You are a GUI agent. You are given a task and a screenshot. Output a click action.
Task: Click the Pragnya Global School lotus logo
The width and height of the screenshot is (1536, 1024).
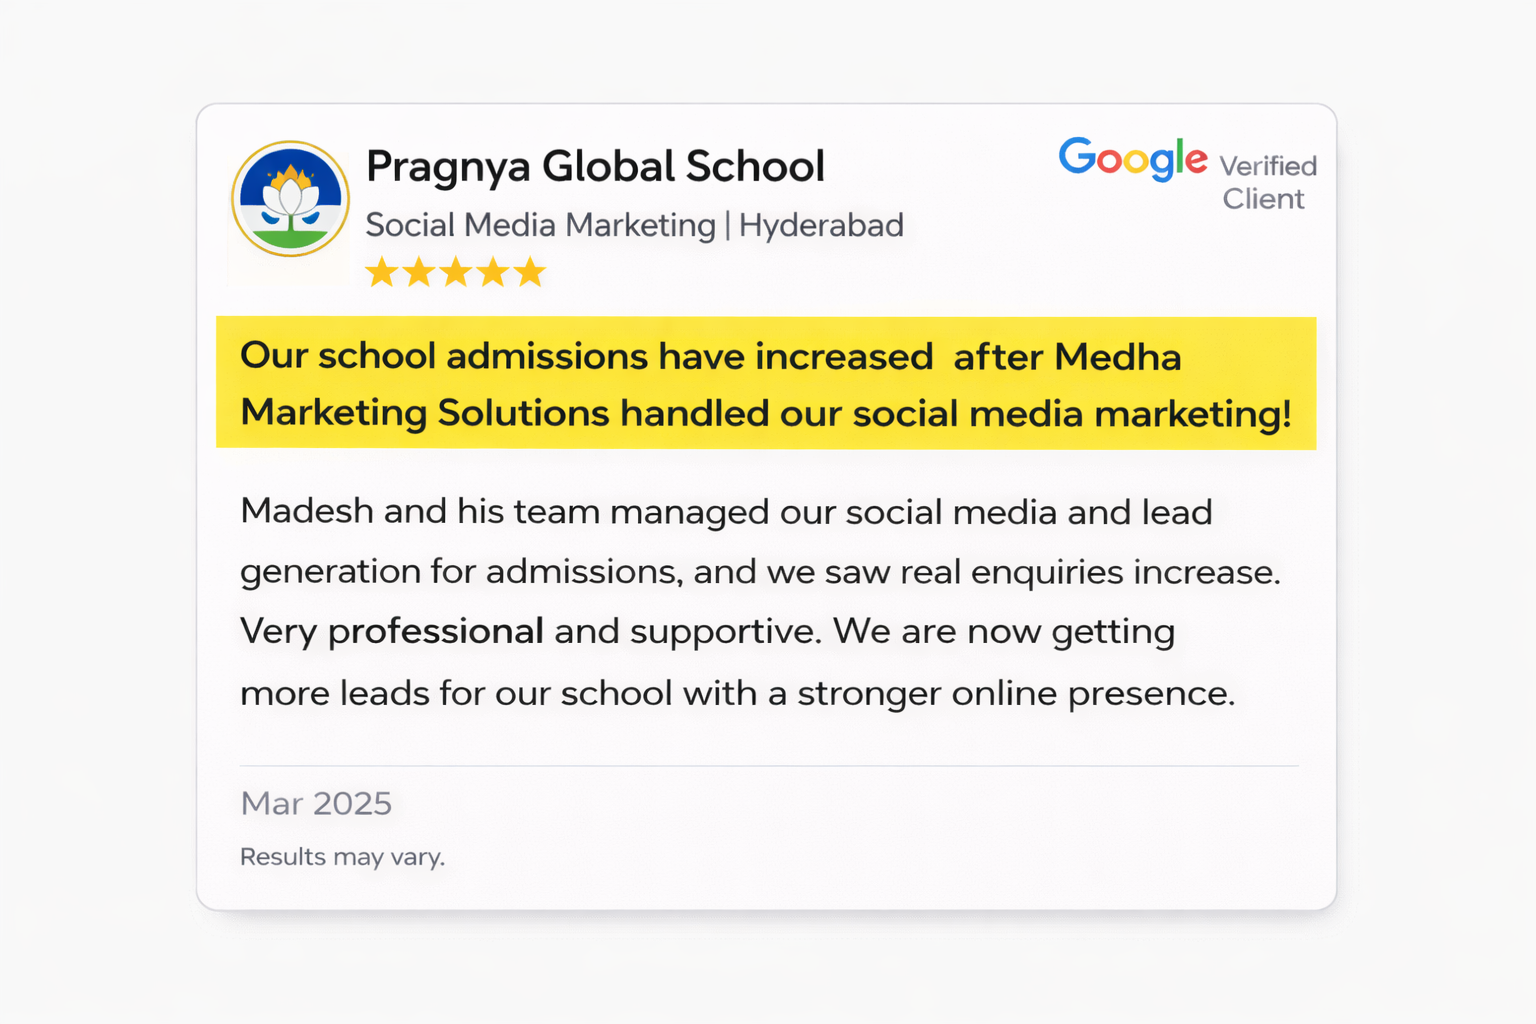(290, 199)
